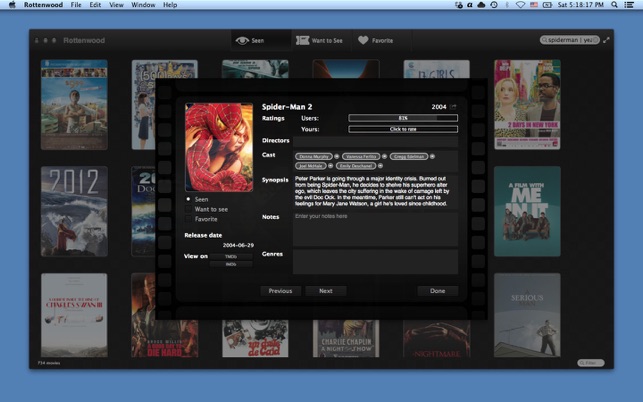Viewport: 643px width, 402px height.
Task: Click the Next button
Action: pyautogui.click(x=325, y=291)
